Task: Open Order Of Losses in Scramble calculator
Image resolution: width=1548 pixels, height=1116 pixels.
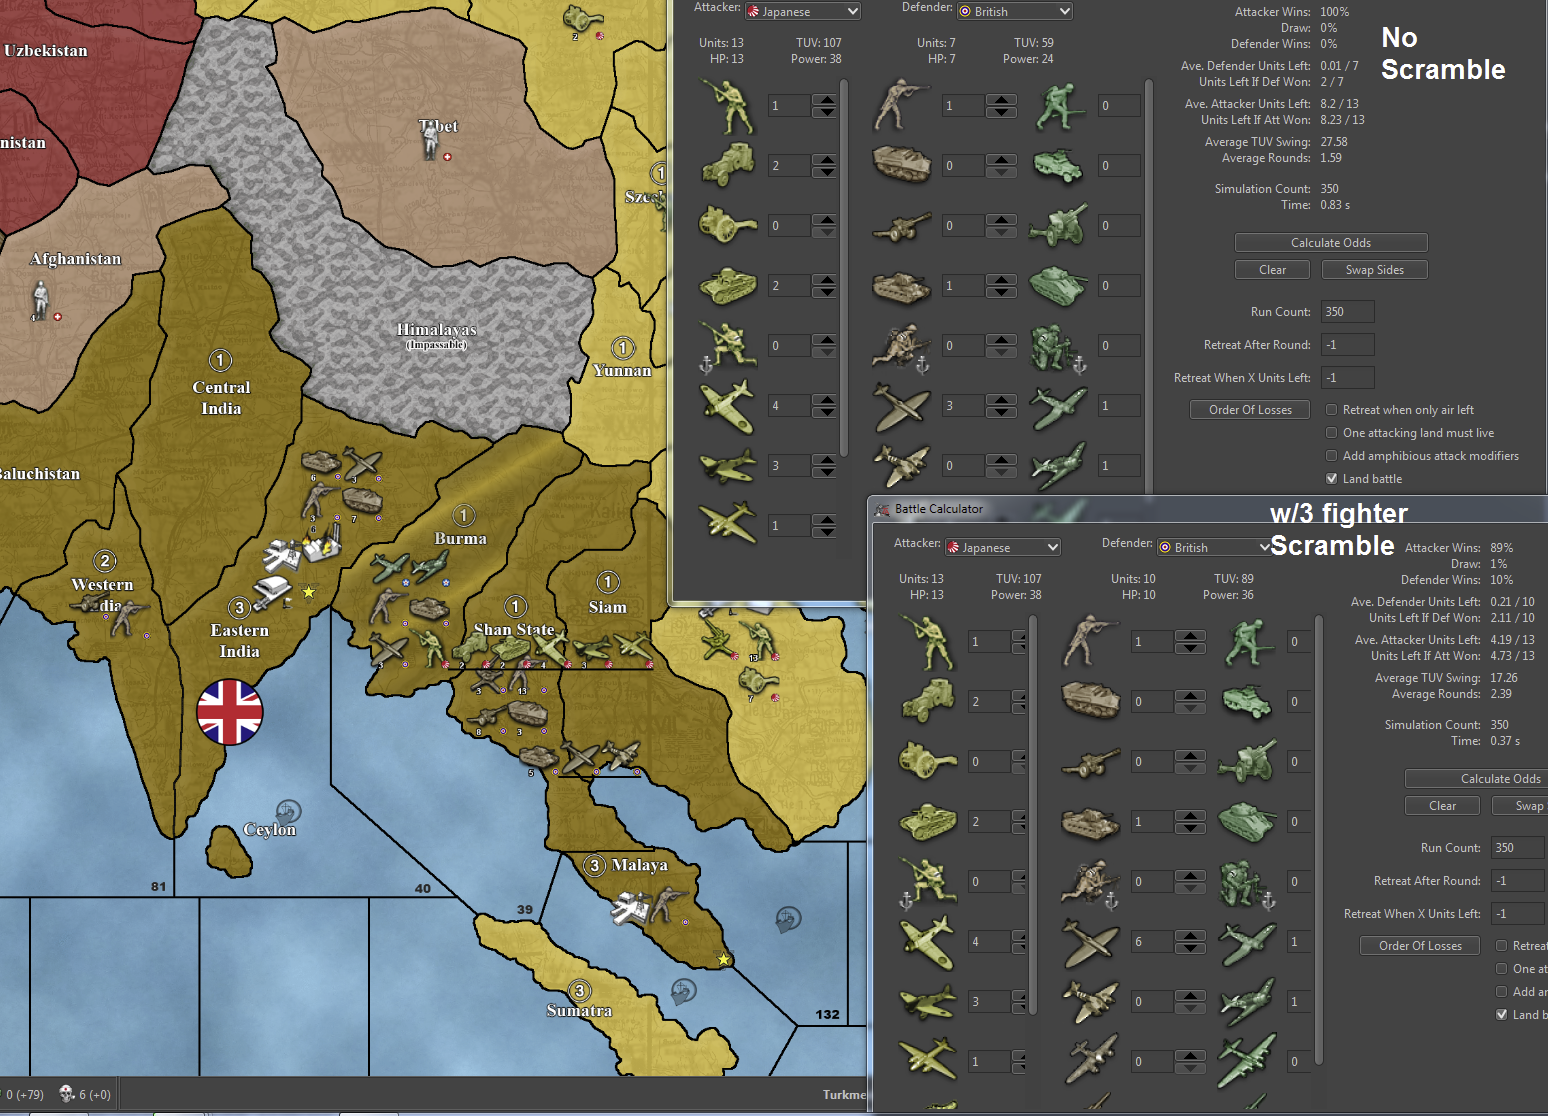Action: tap(1420, 946)
